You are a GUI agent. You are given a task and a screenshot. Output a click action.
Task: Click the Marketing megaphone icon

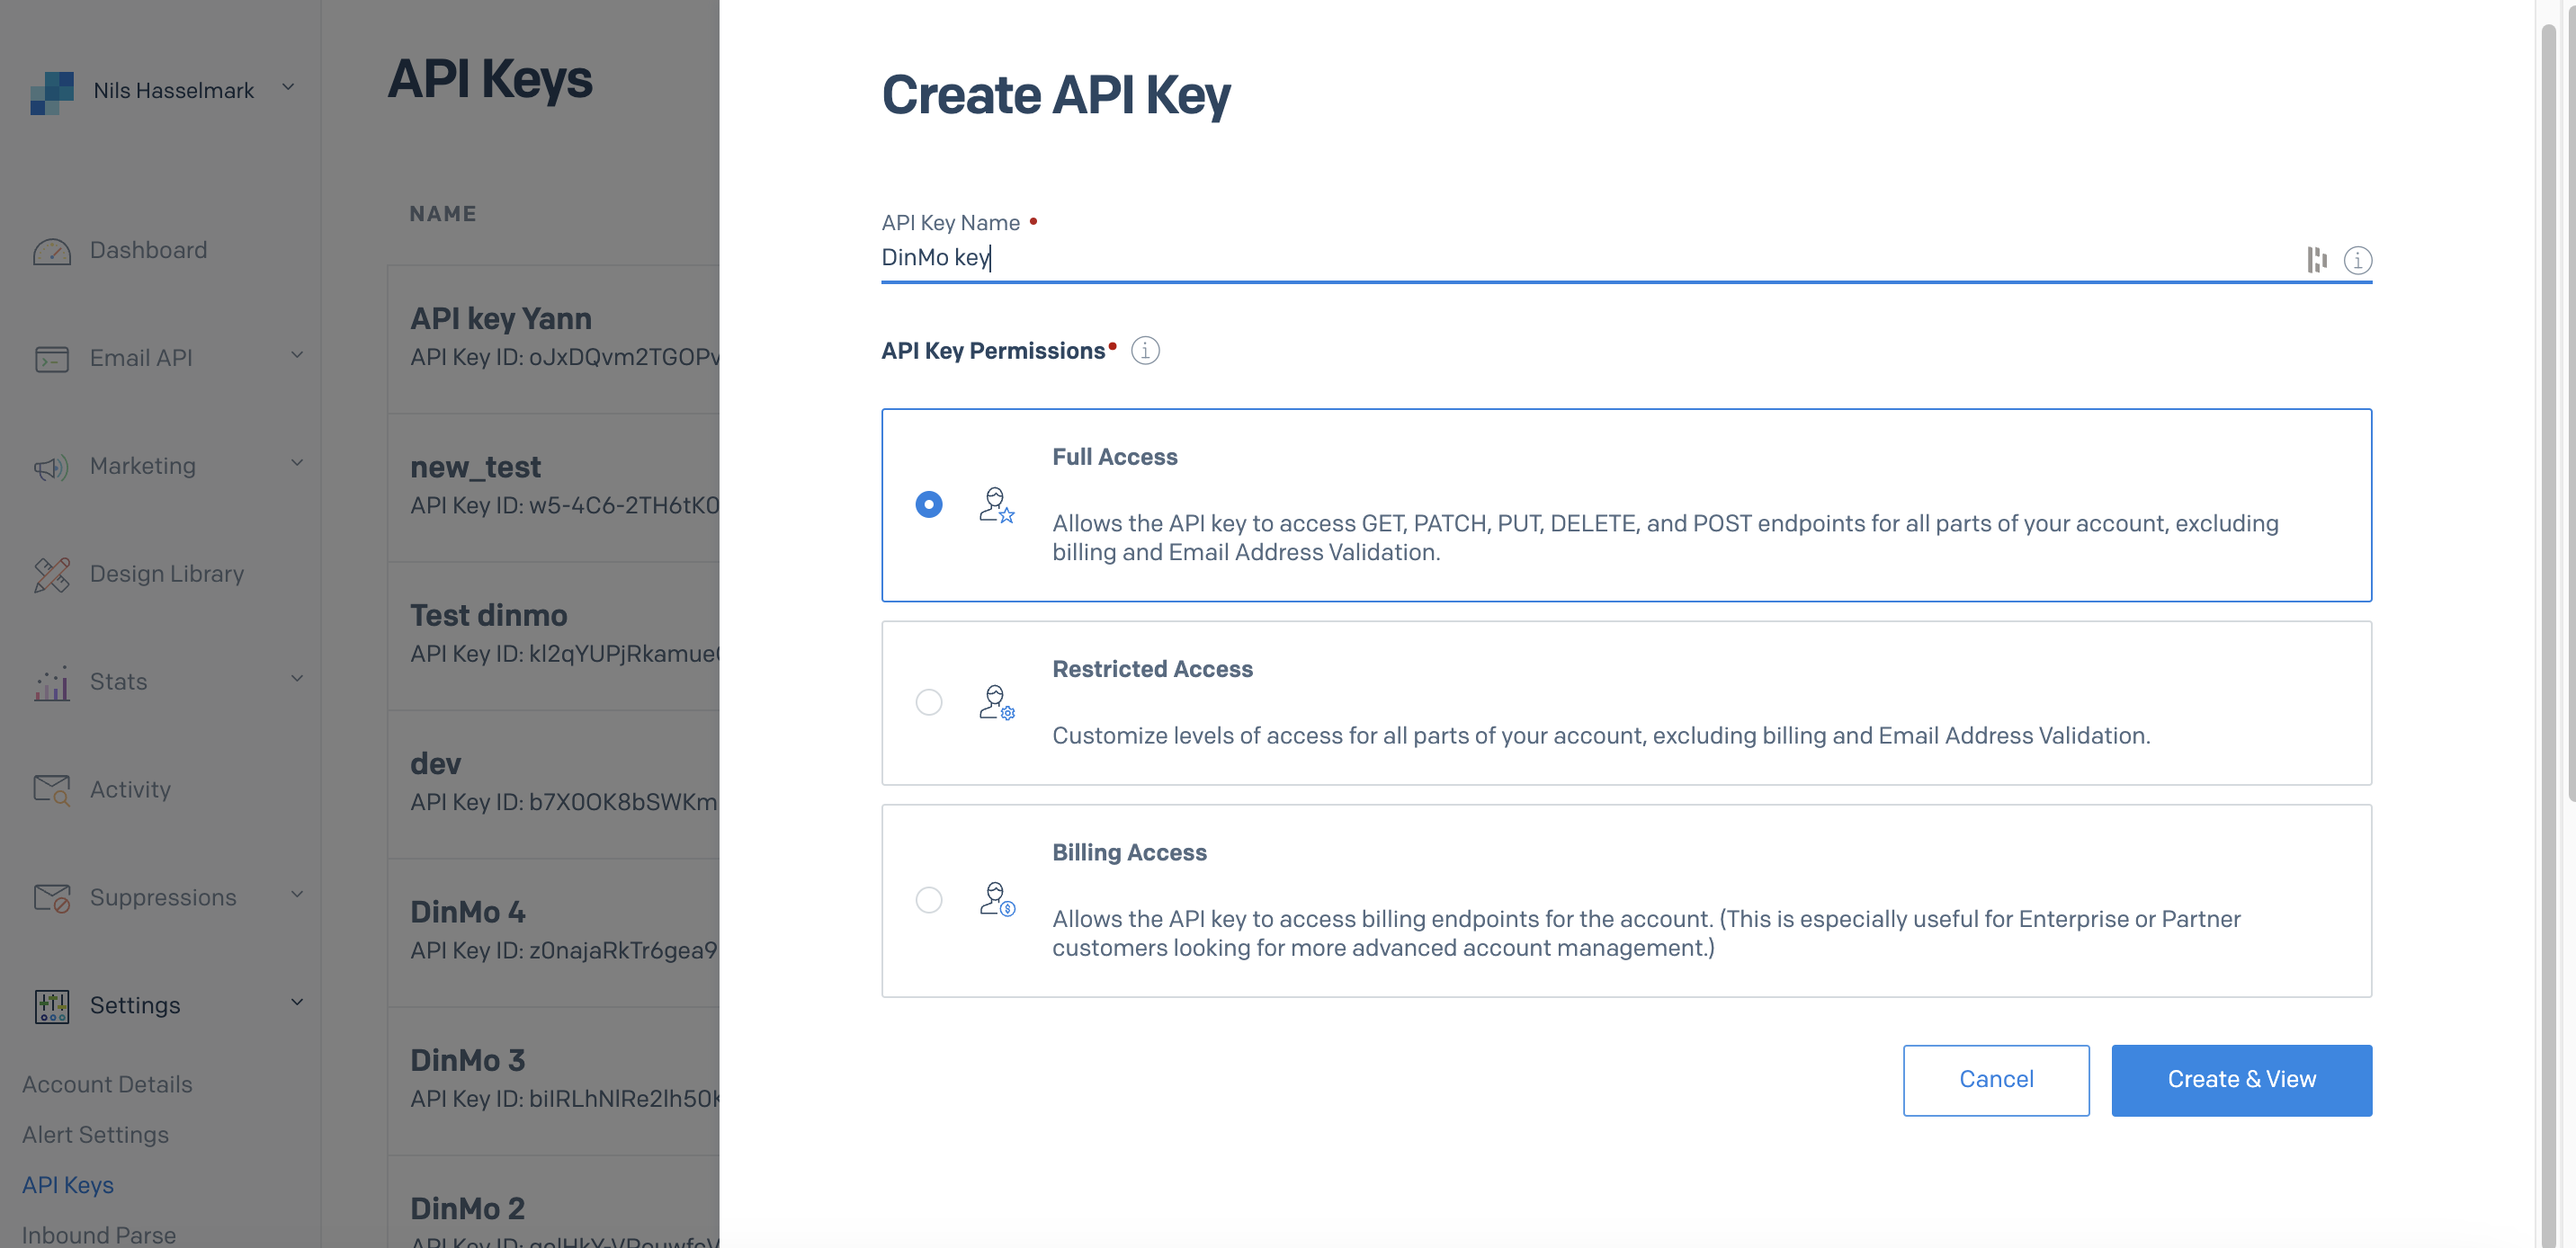coord(51,466)
